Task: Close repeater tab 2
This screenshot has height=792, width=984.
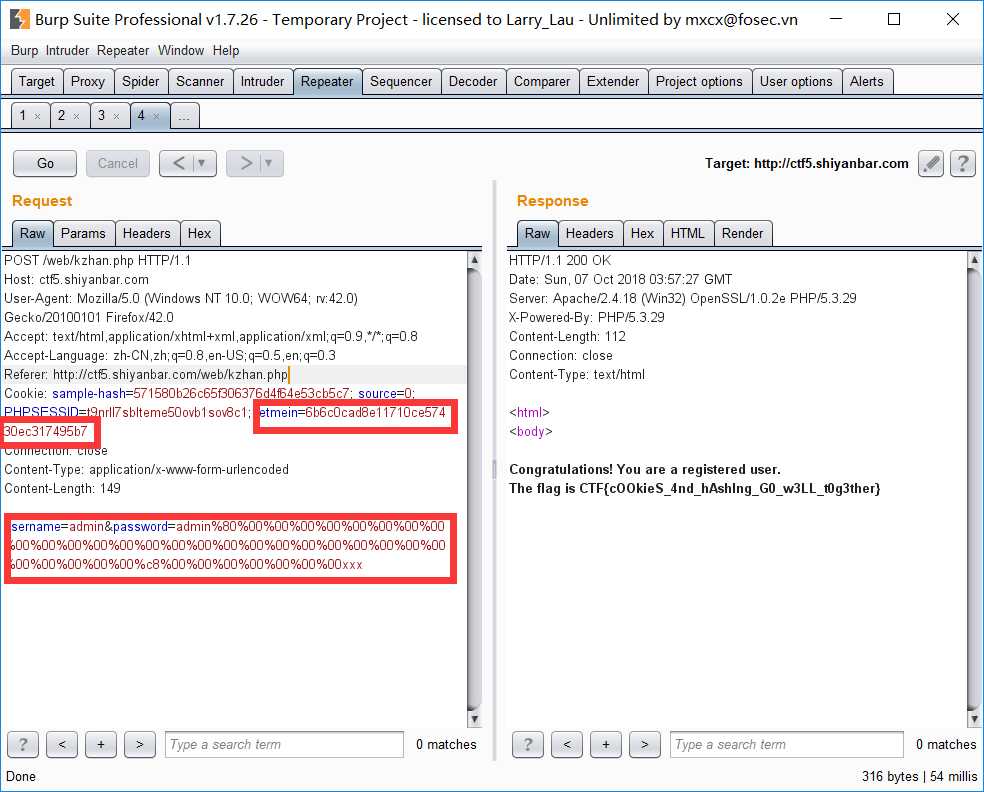Action: tap(77, 116)
